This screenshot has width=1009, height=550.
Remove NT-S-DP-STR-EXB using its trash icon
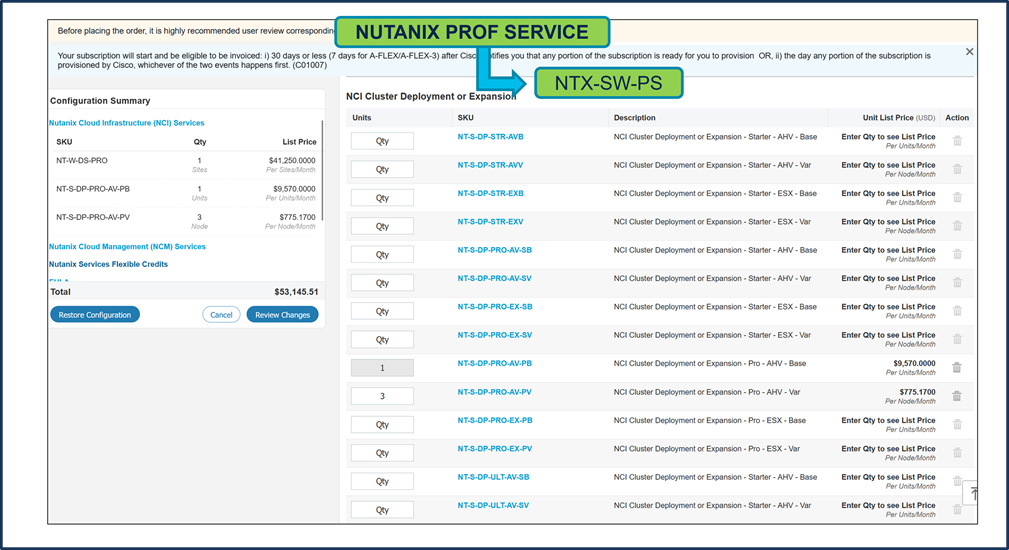pos(958,197)
